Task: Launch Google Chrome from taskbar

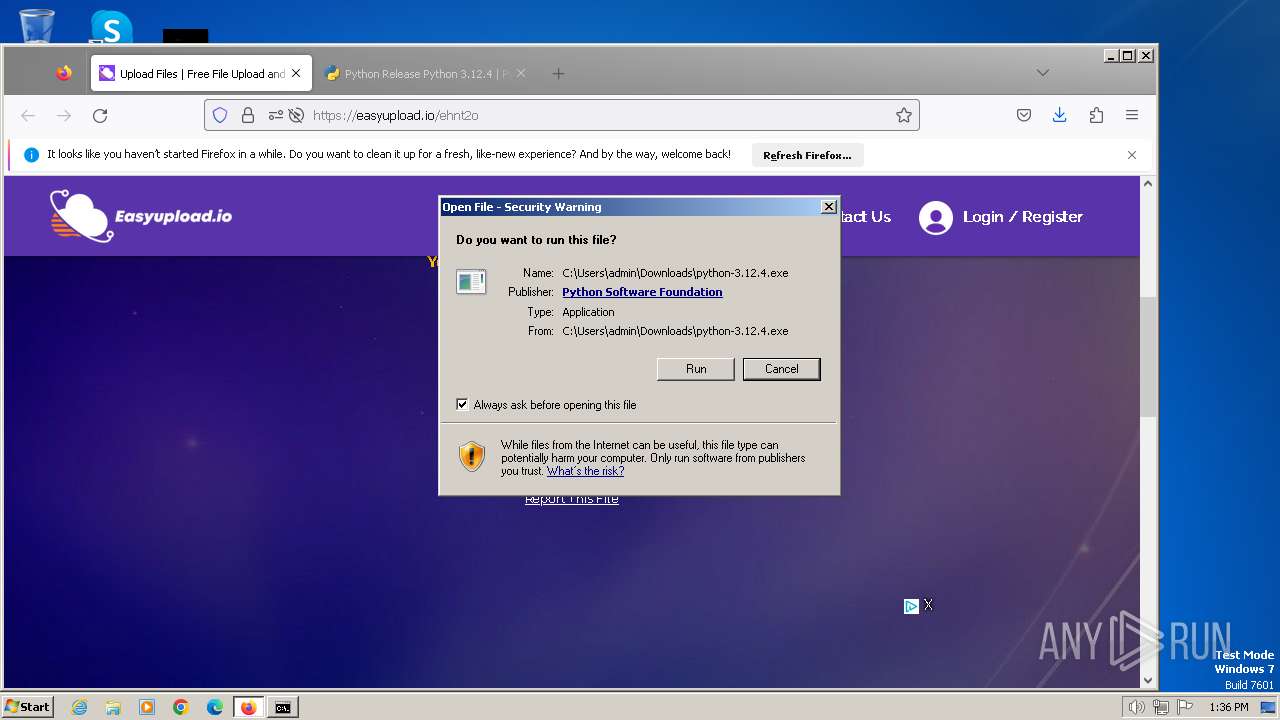Action: (181, 707)
